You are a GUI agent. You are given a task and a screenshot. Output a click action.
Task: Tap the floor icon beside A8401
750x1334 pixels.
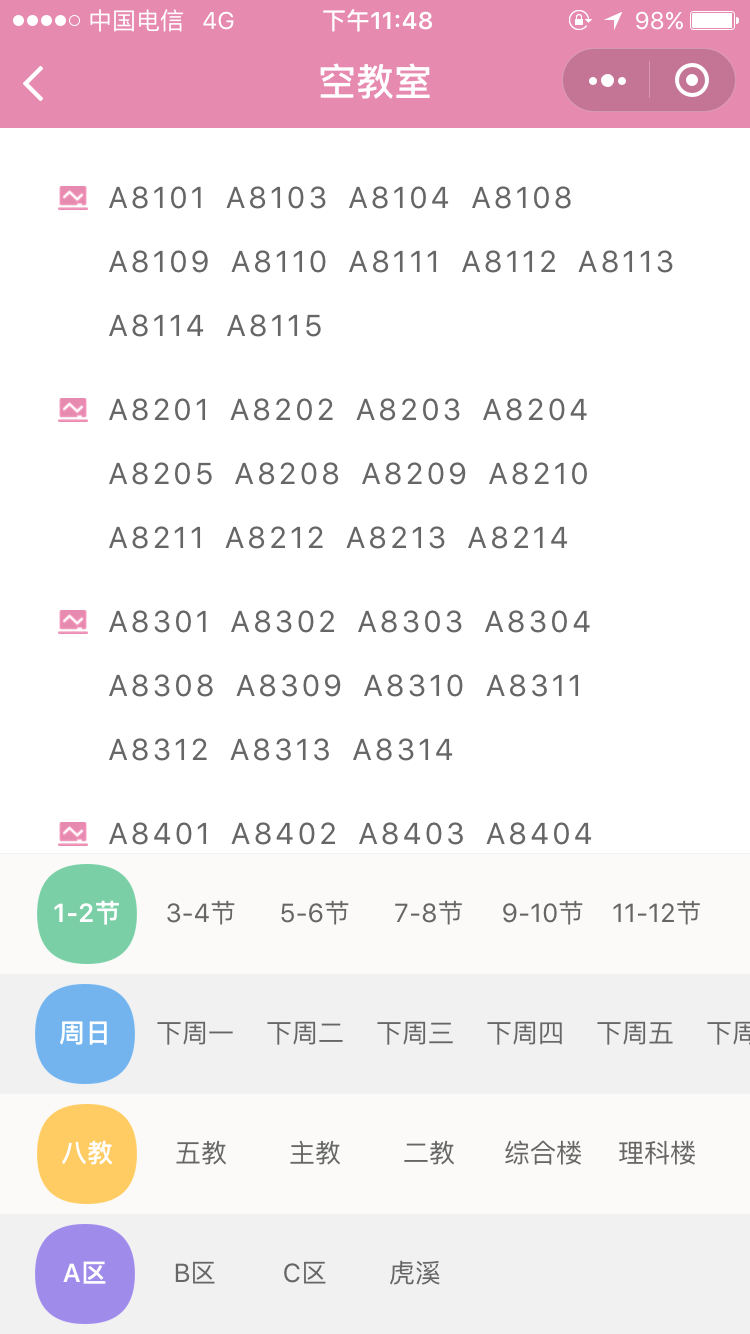(x=73, y=833)
